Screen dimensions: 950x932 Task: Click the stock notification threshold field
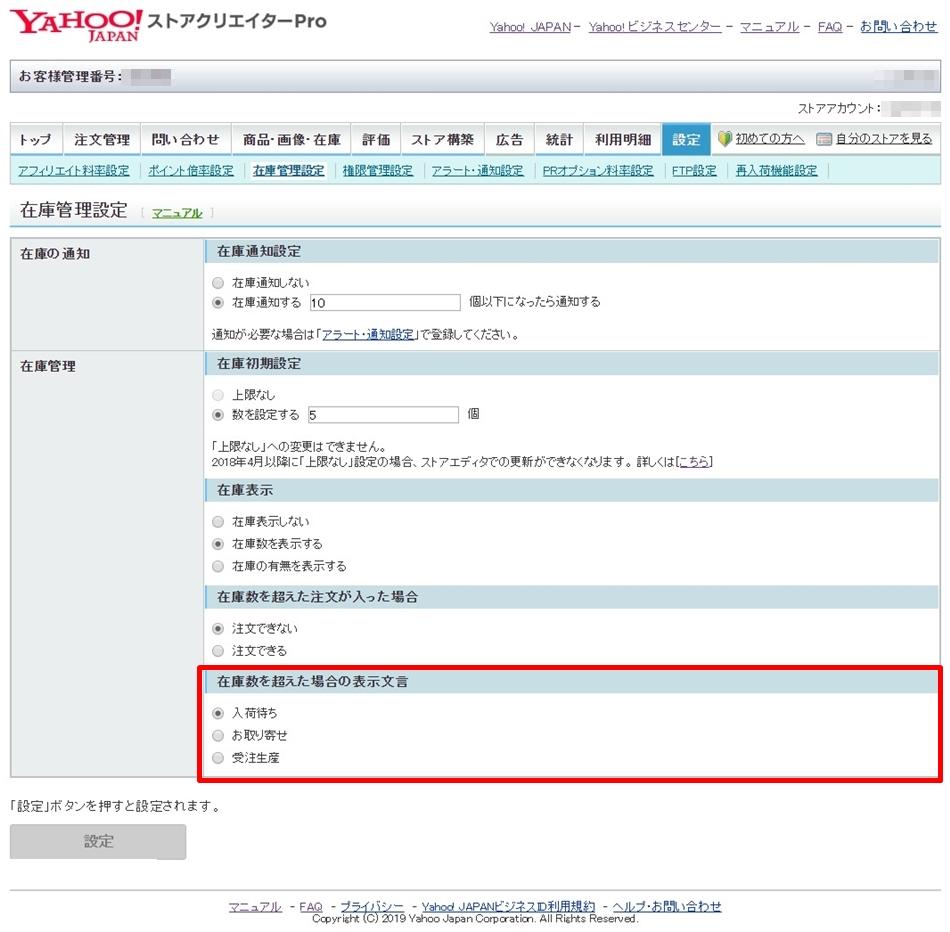[385, 302]
